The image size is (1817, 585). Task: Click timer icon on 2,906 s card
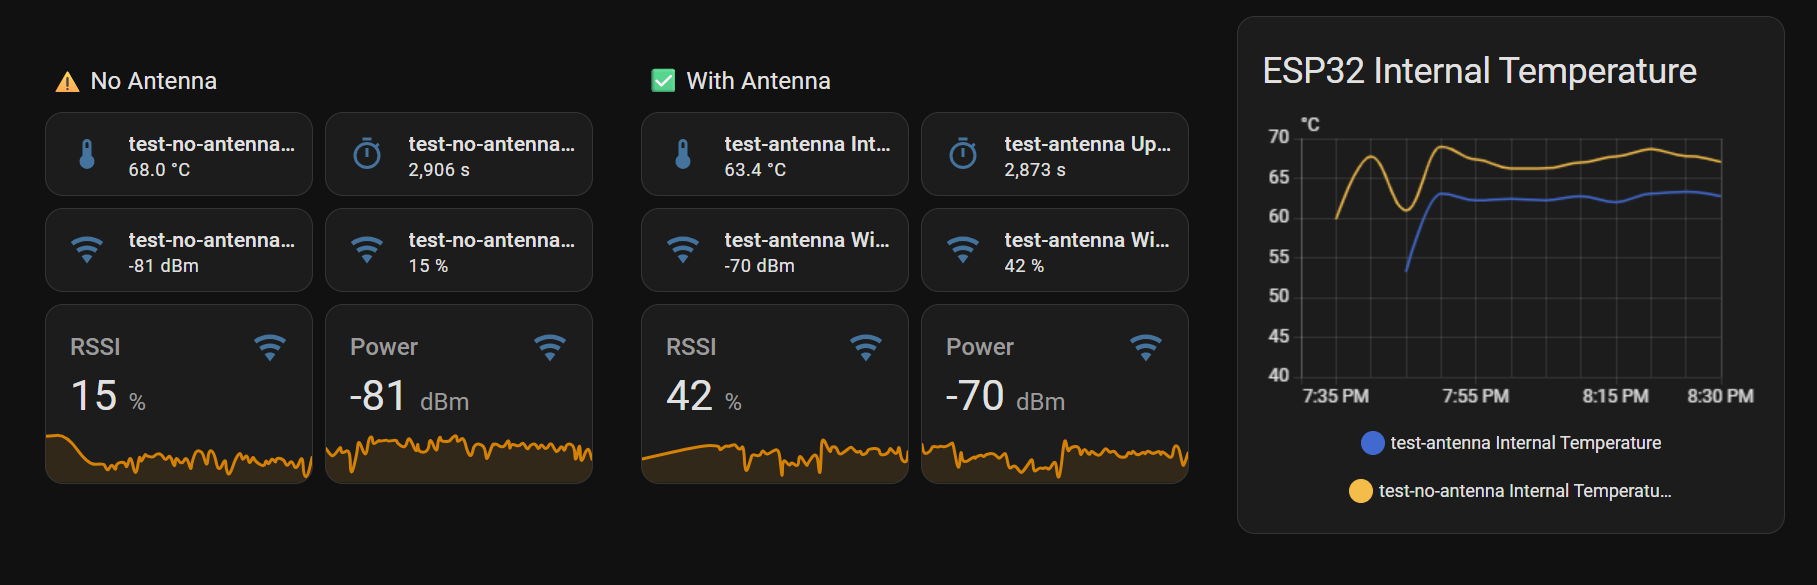pos(367,154)
